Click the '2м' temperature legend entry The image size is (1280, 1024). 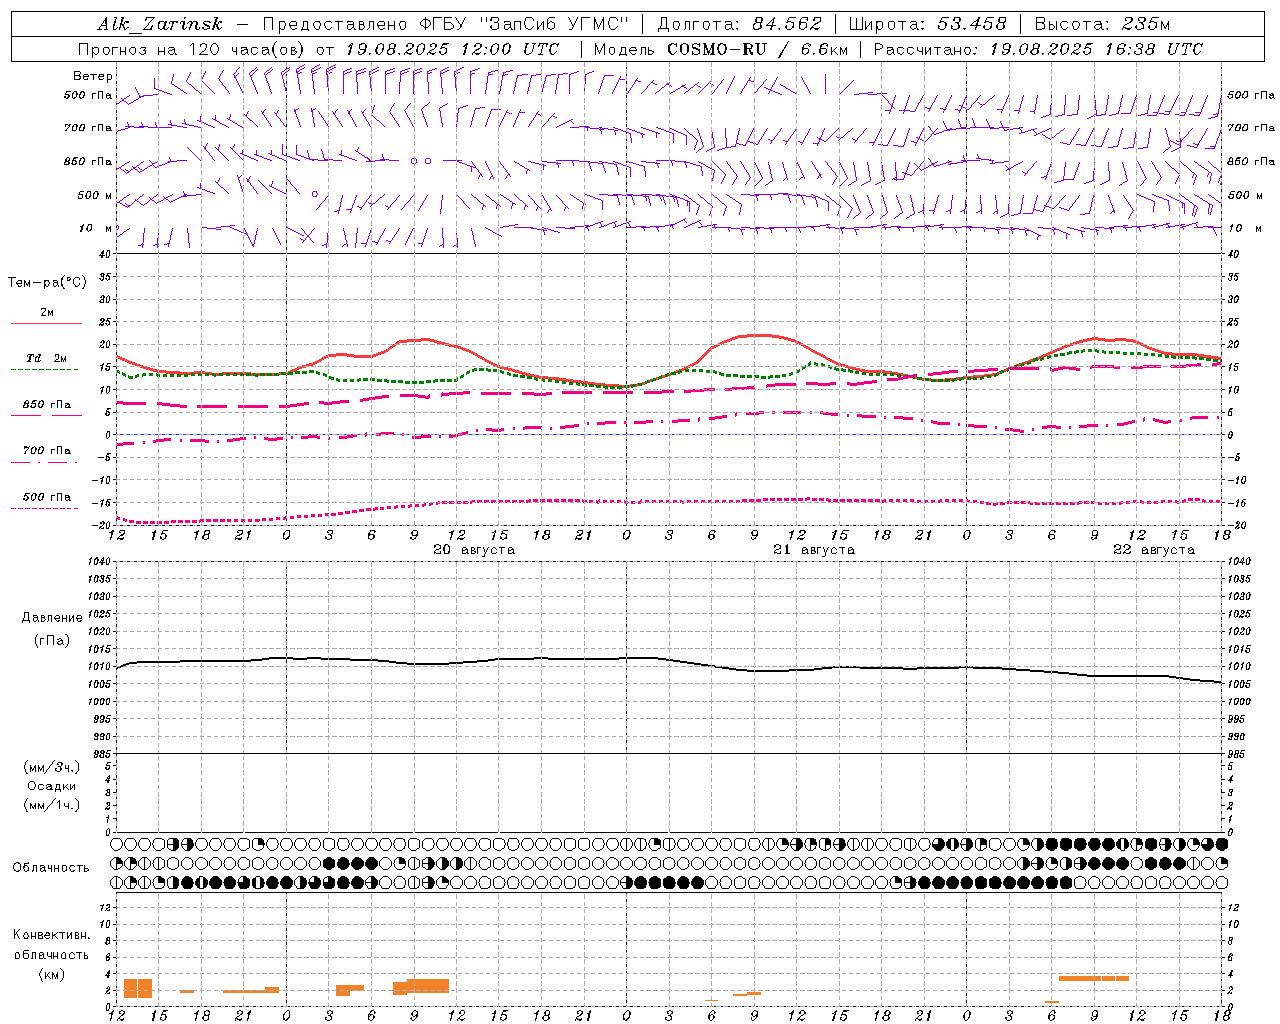point(47,312)
